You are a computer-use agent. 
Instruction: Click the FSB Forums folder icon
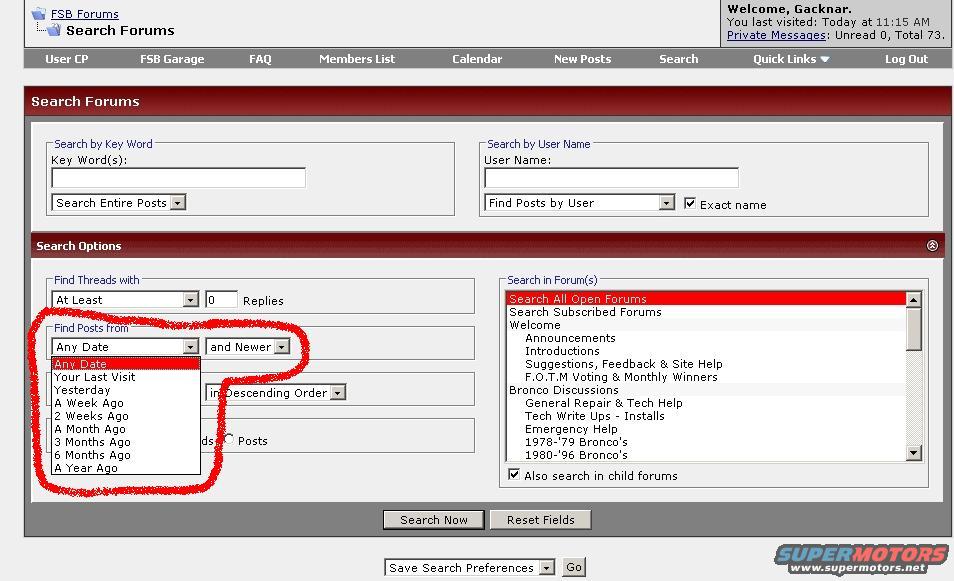pyautogui.click(x=39, y=14)
